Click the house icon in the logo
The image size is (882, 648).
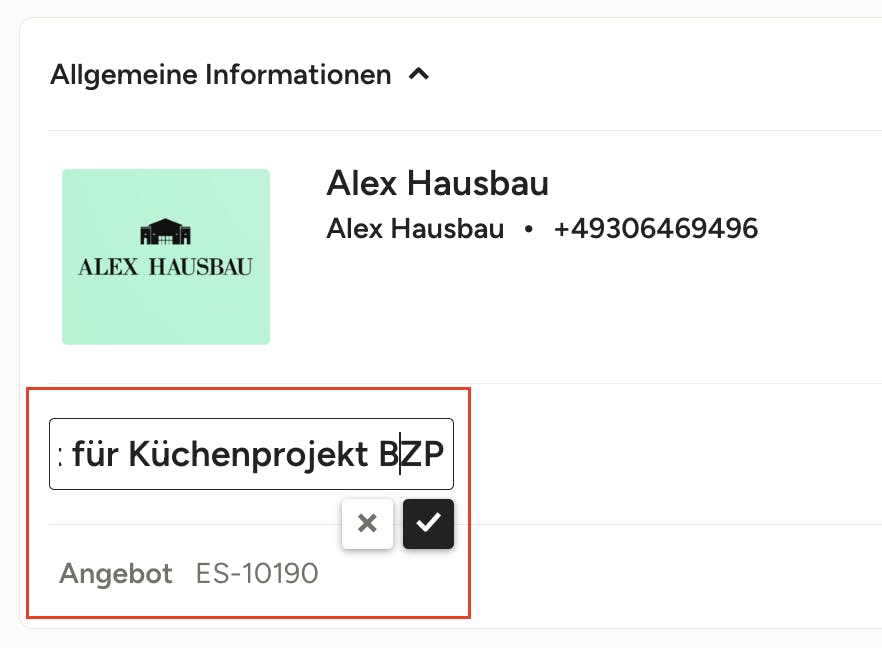click(165, 233)
